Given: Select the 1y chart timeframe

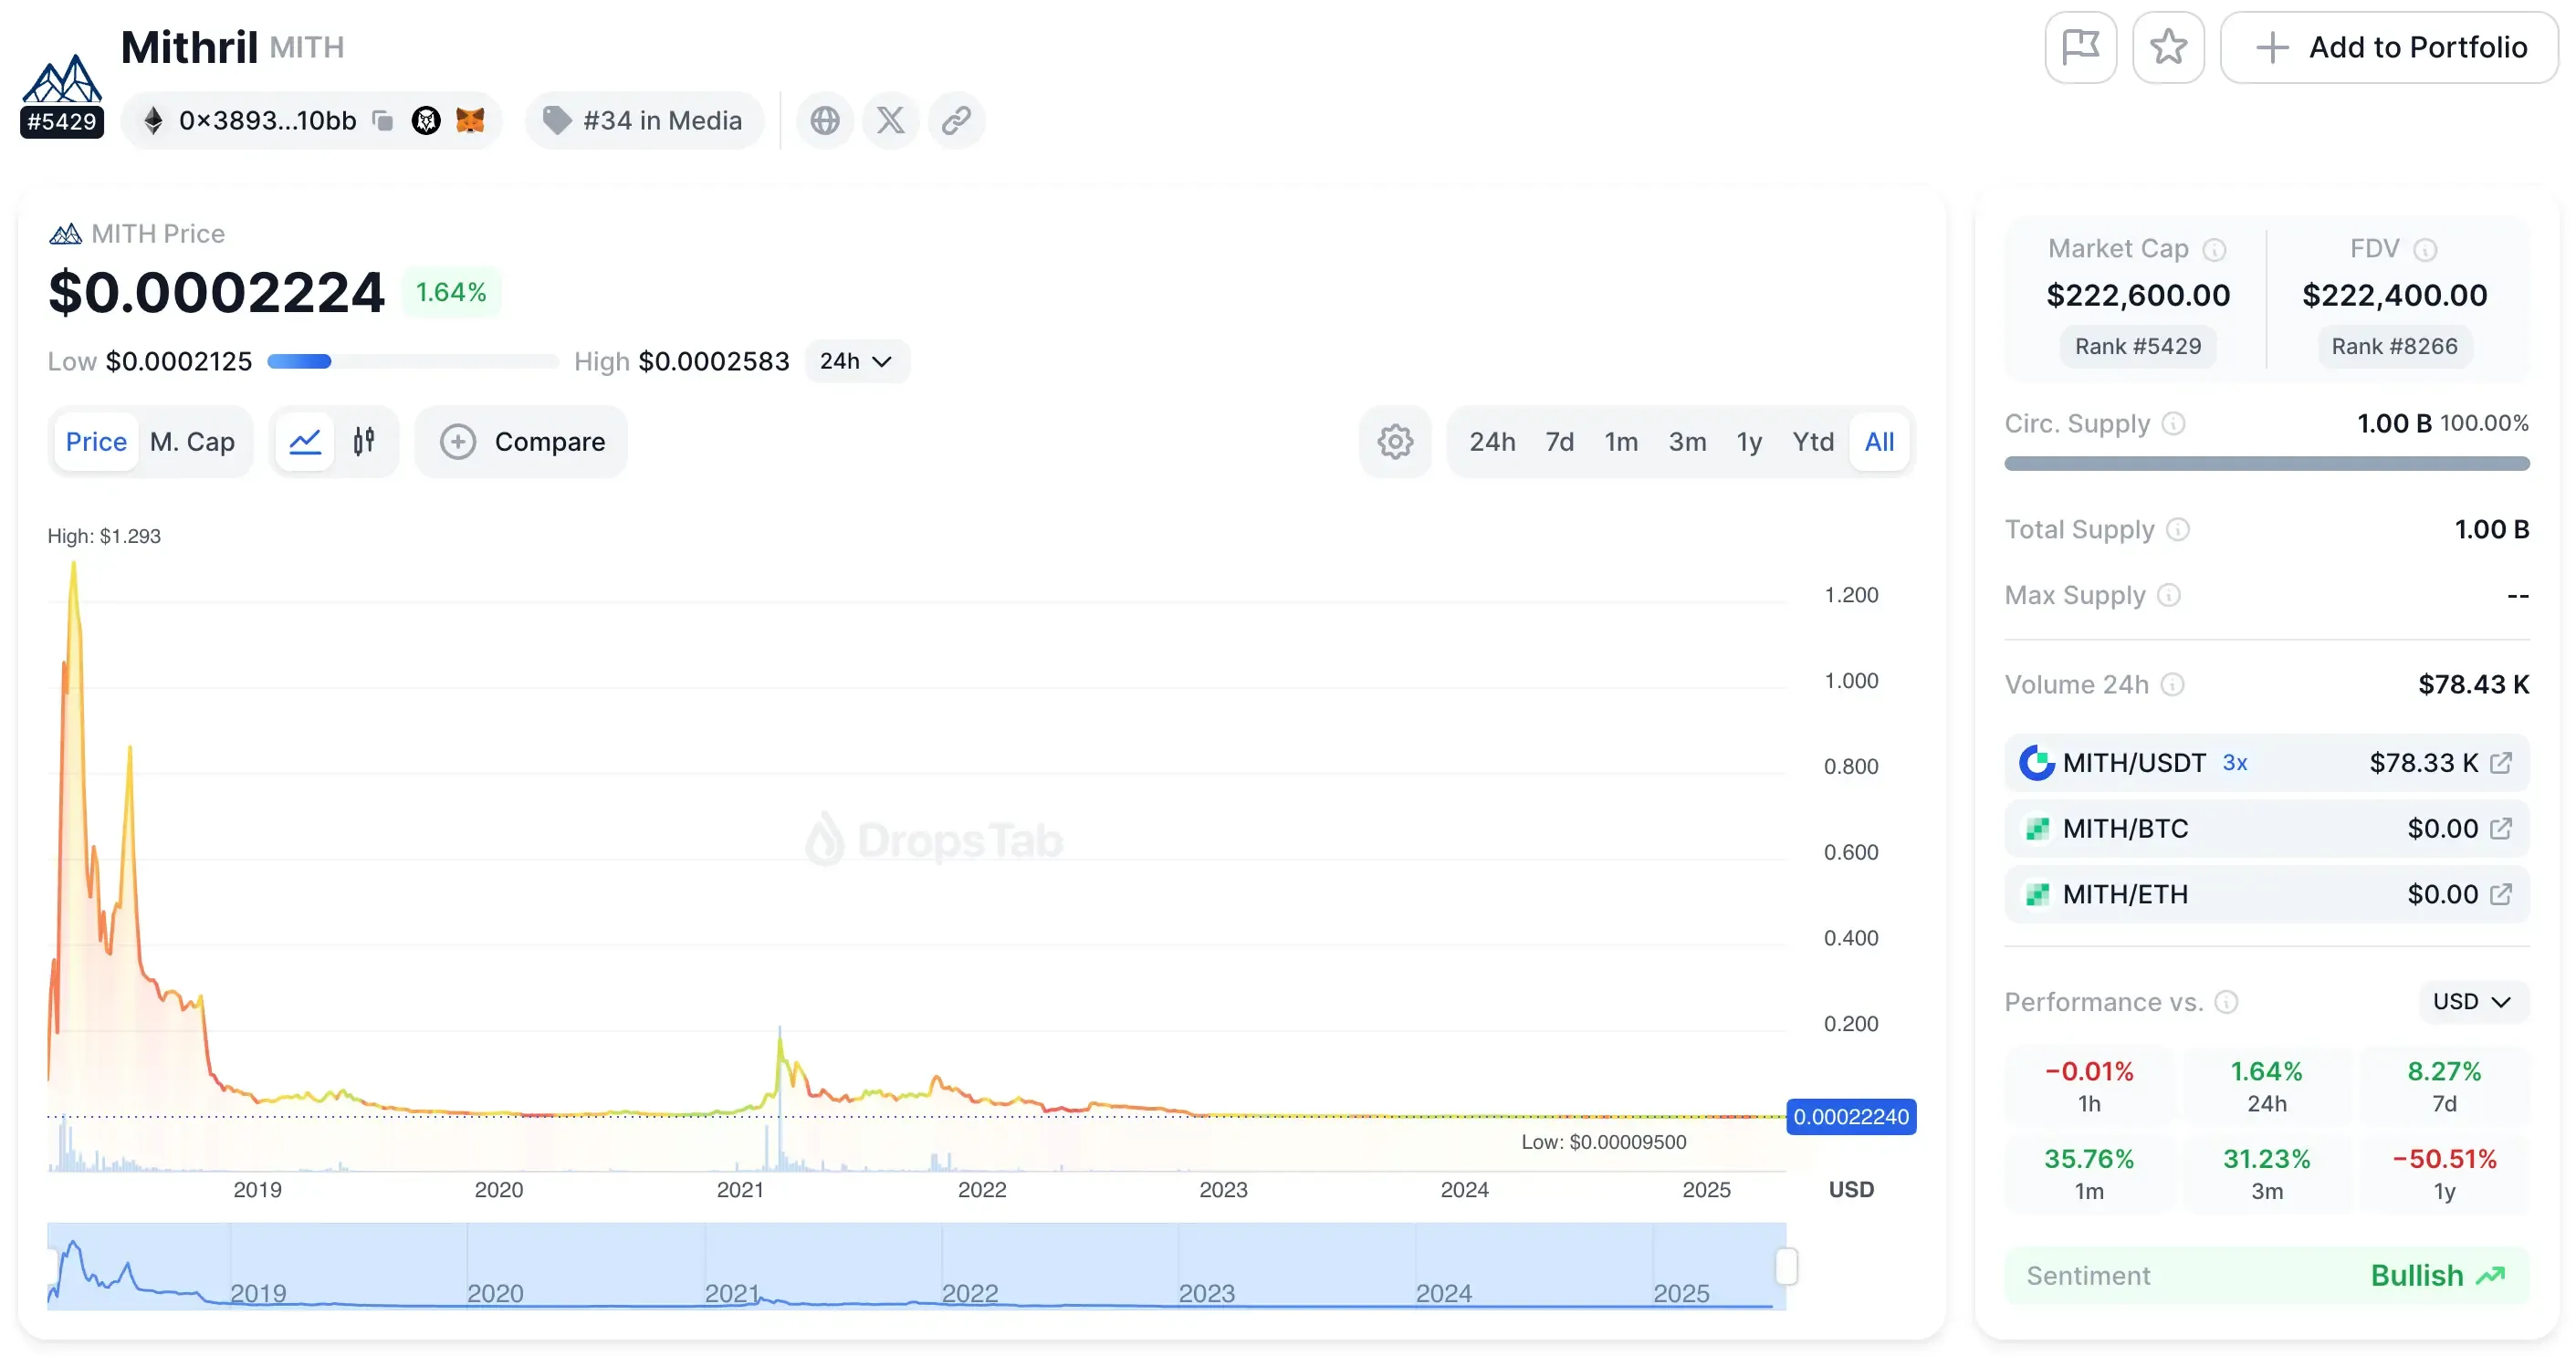Looking at the screenshot, I should coord(1748,441).
